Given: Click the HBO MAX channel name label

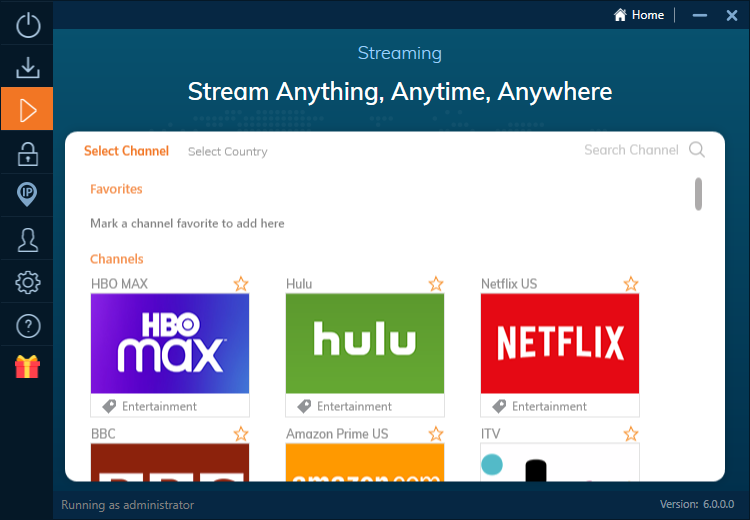Looking at the screenshot, I should (120, 284).
